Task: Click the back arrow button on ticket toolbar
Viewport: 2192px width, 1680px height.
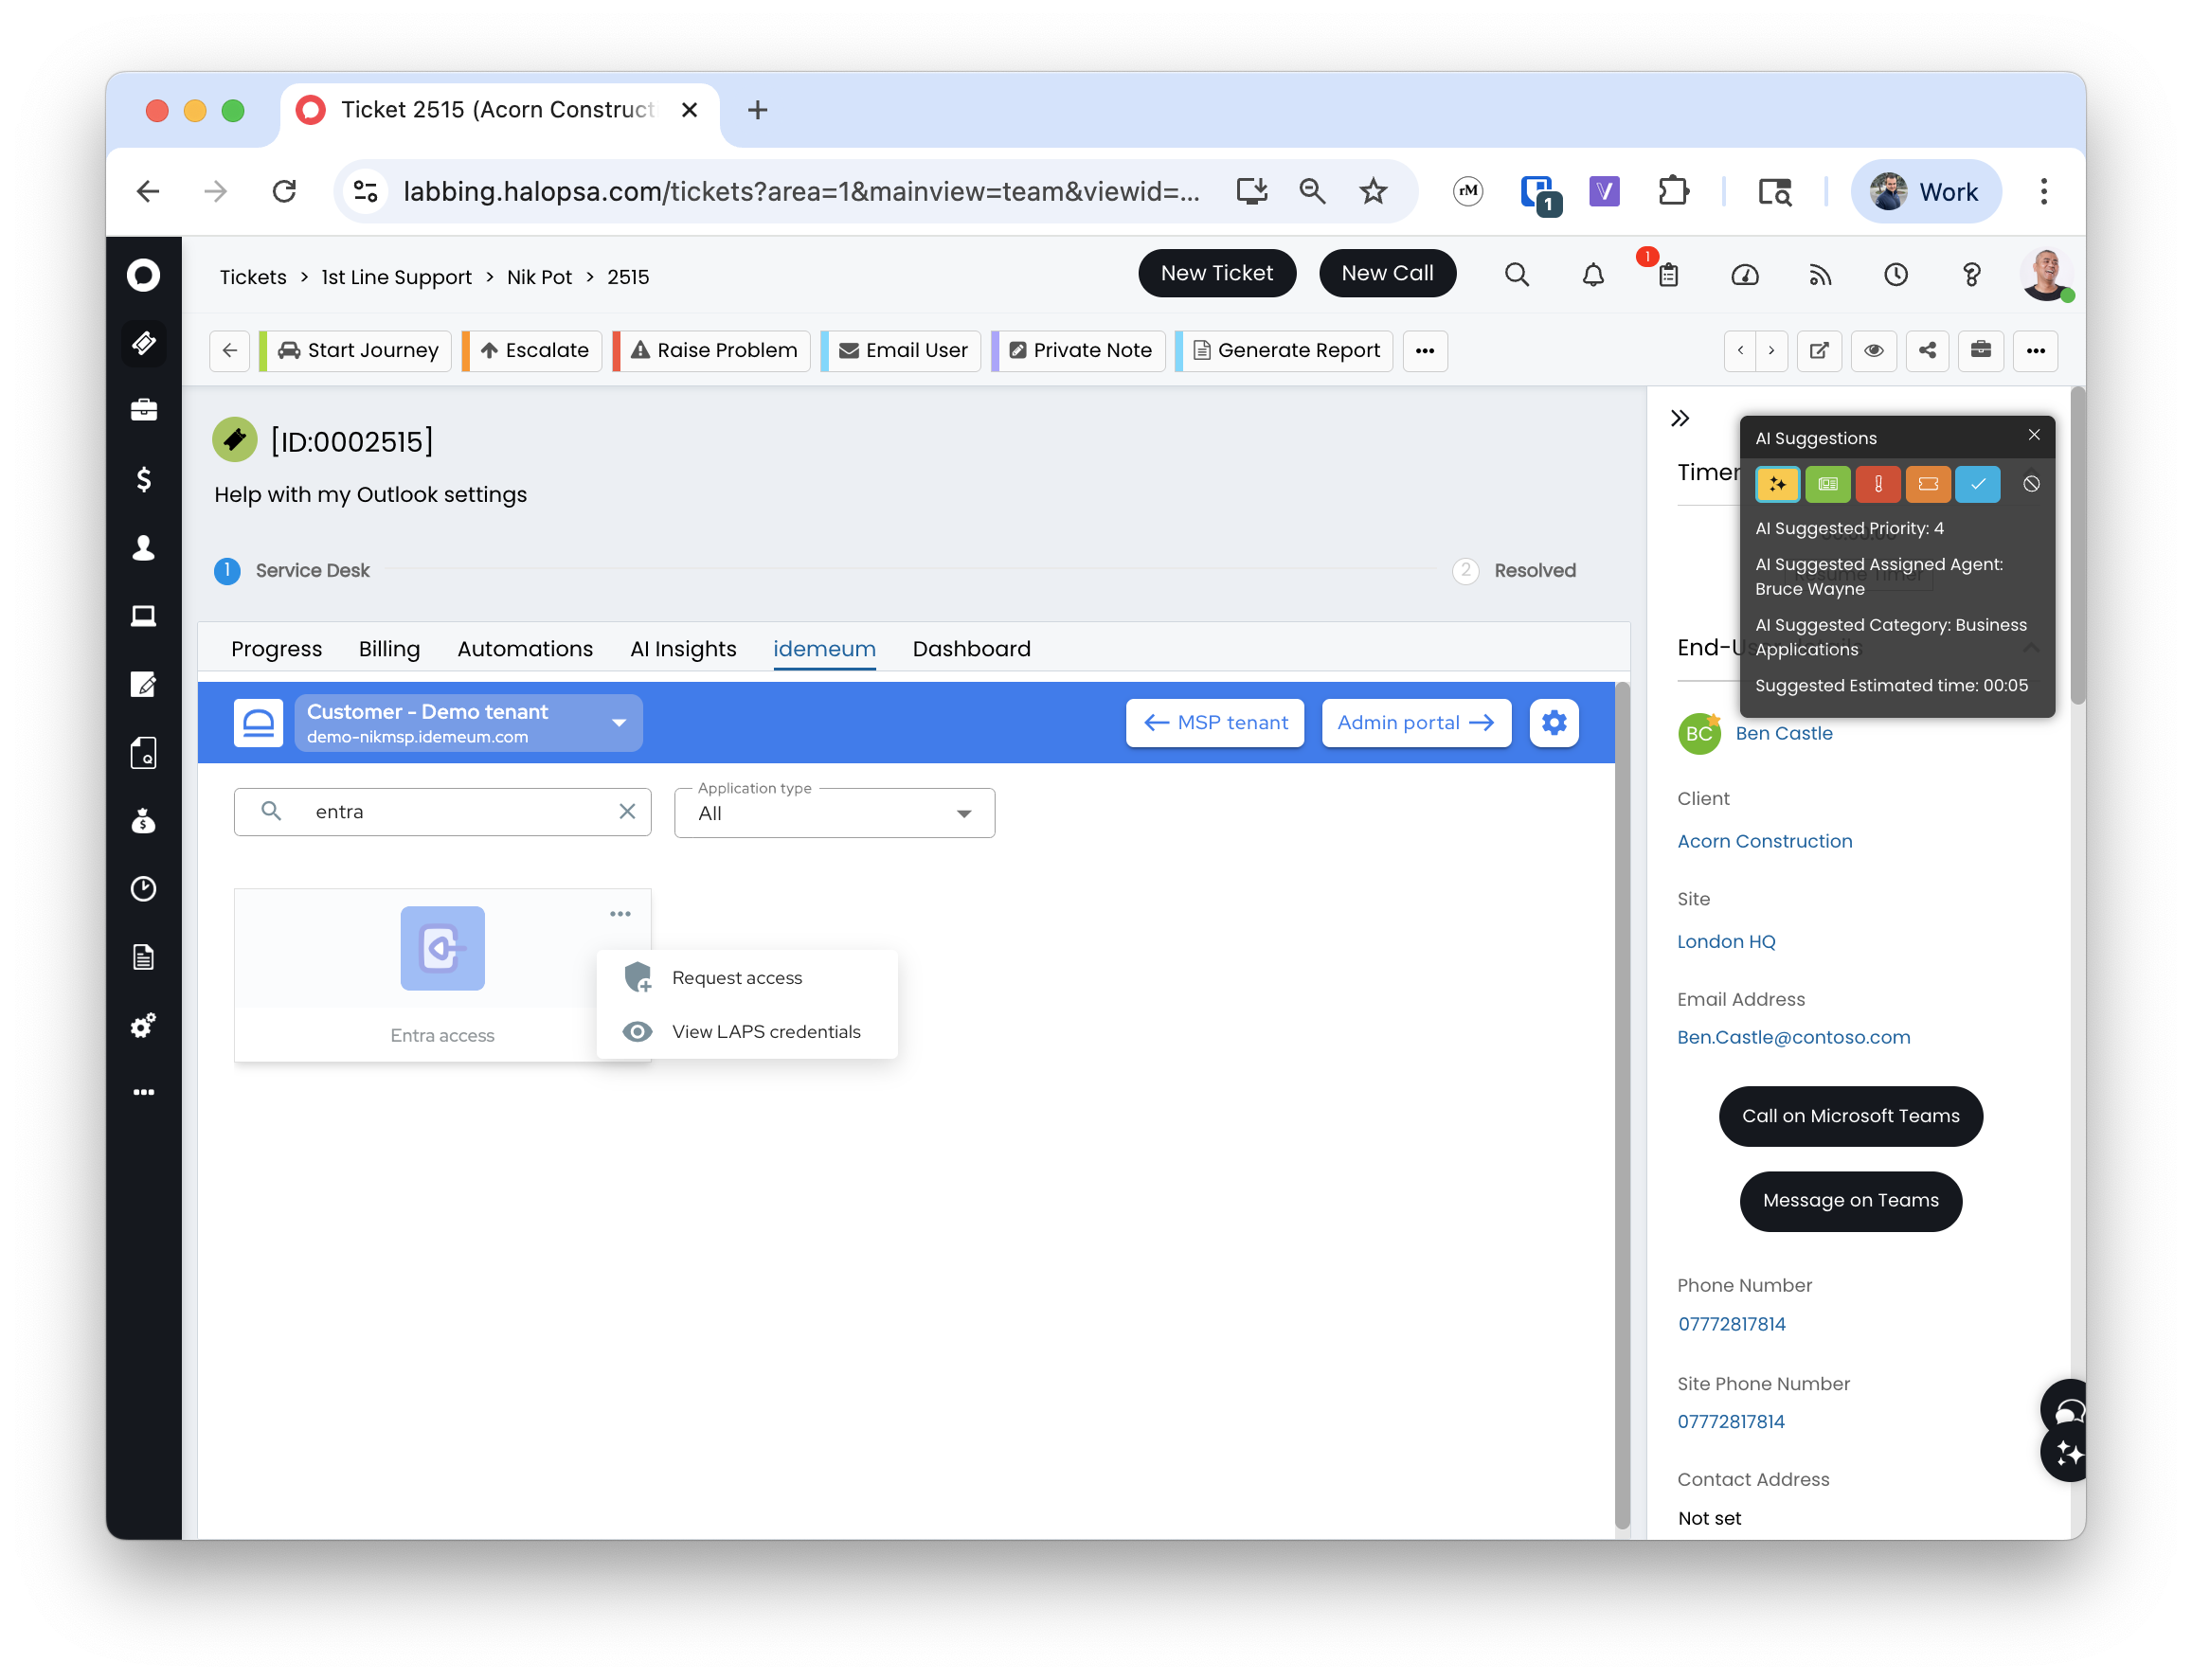Action: tap(230, 350)
